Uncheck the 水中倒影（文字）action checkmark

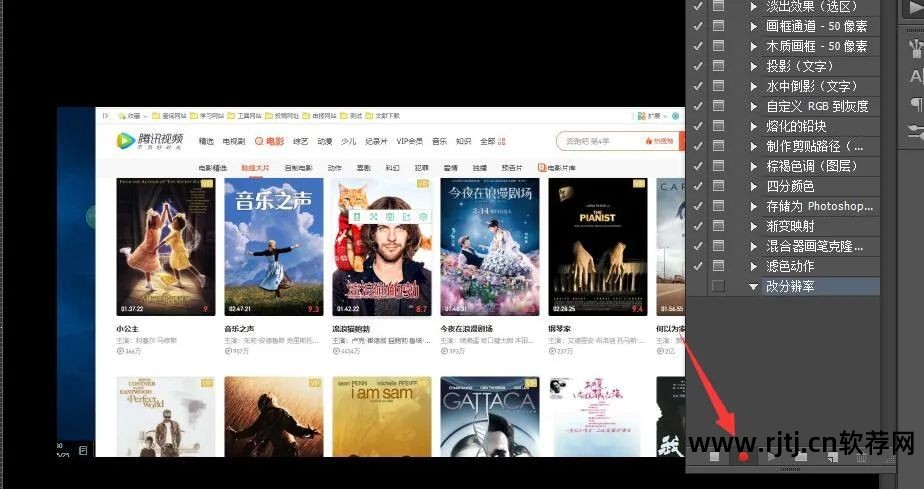pos(698,86)
